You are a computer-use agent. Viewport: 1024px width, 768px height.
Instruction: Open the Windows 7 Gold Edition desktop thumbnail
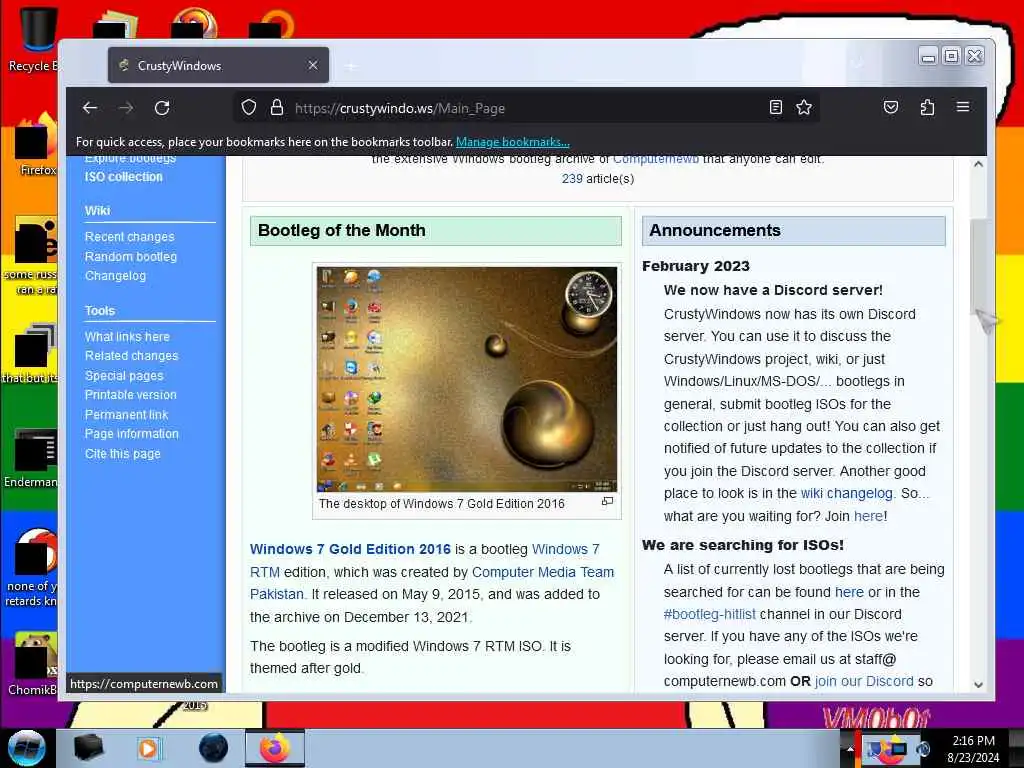point(466,379)
